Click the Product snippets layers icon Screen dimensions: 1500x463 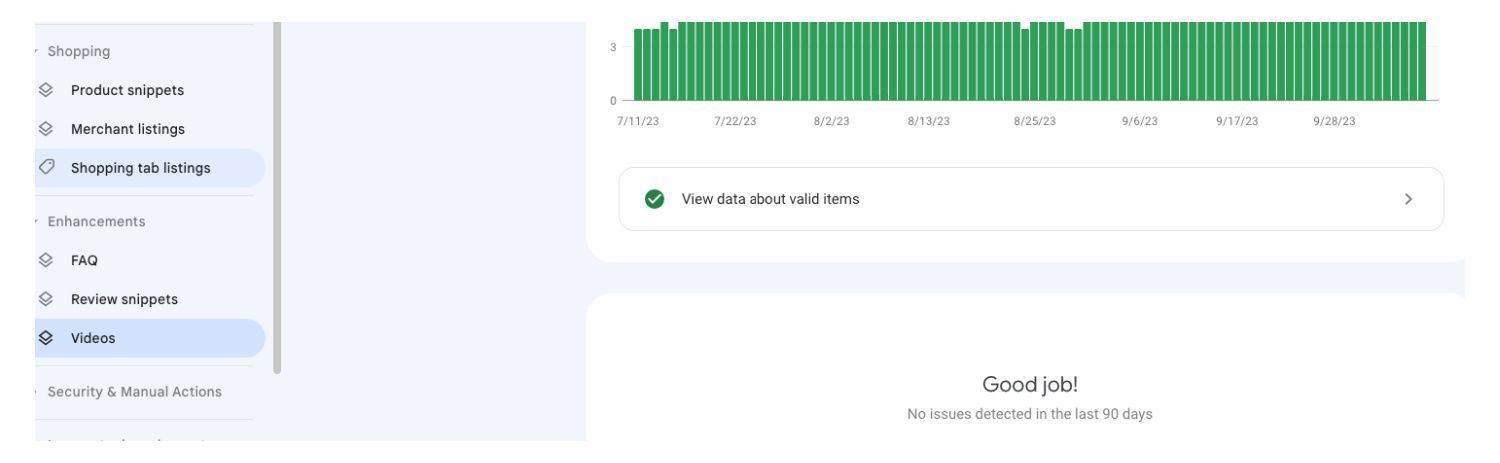(45, 90)
